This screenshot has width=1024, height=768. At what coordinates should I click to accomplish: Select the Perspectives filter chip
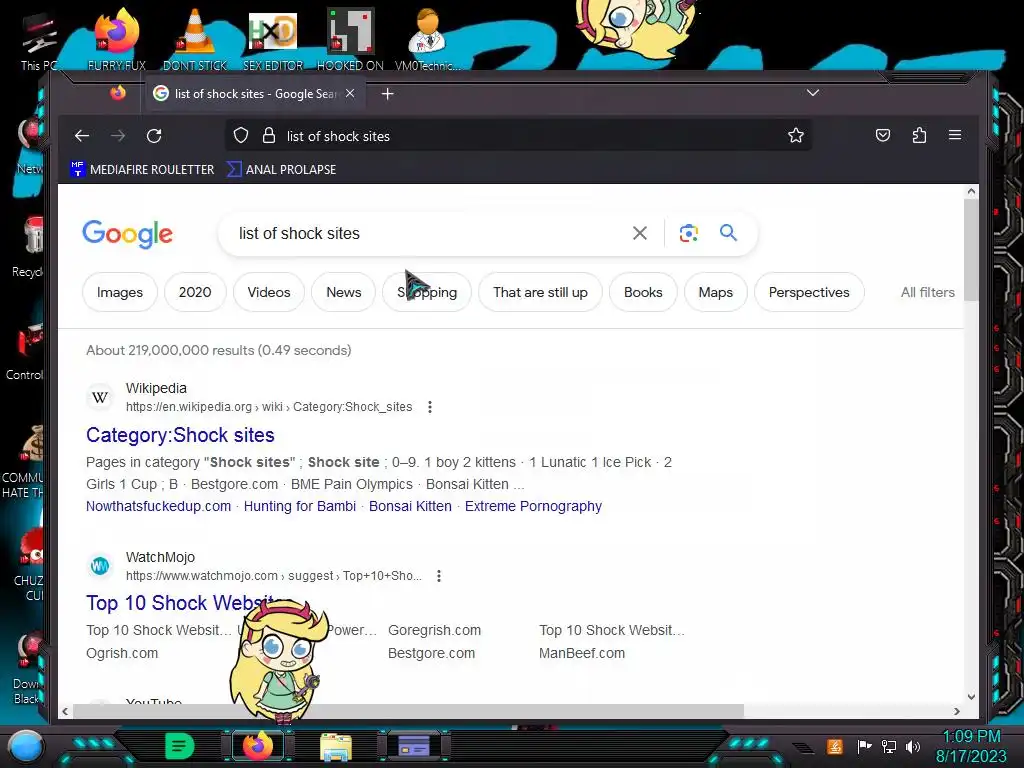[x=808, y=292]
